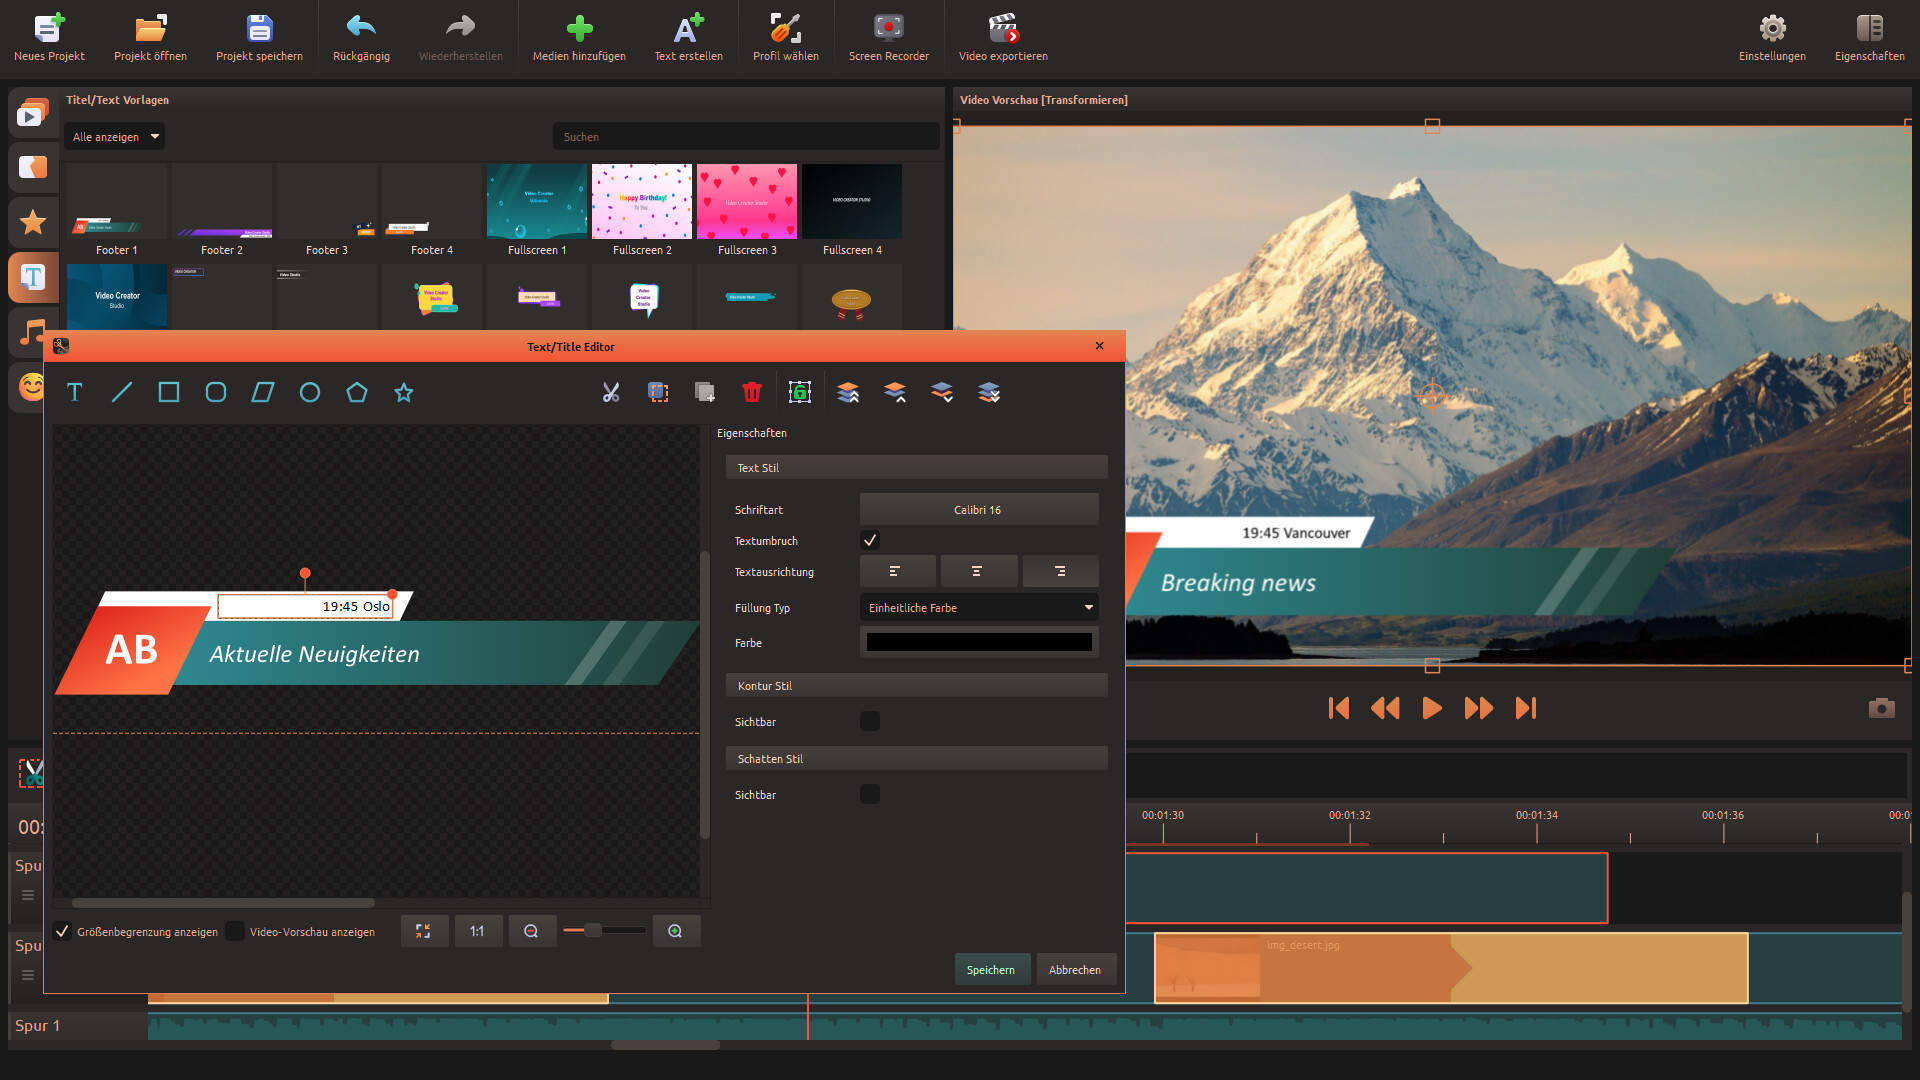The width and height of the screenshot is (1920, 1080).
Task: Take snapshot with camera icon
Action: [x=1881, y=708]
